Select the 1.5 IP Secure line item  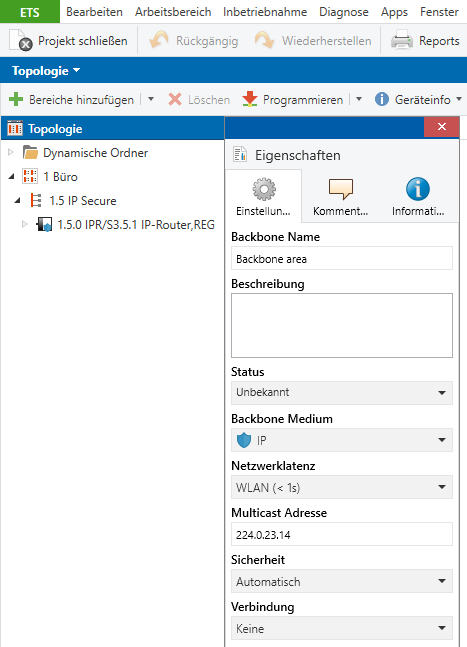pyautogui.click(x=83, y=201)
